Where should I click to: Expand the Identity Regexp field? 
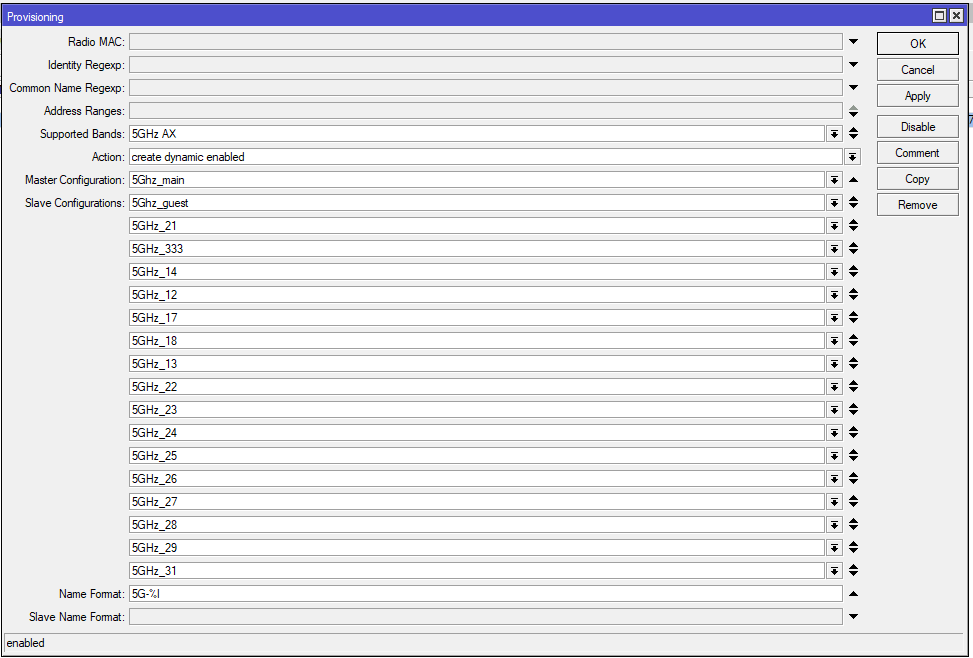point(853,65)
